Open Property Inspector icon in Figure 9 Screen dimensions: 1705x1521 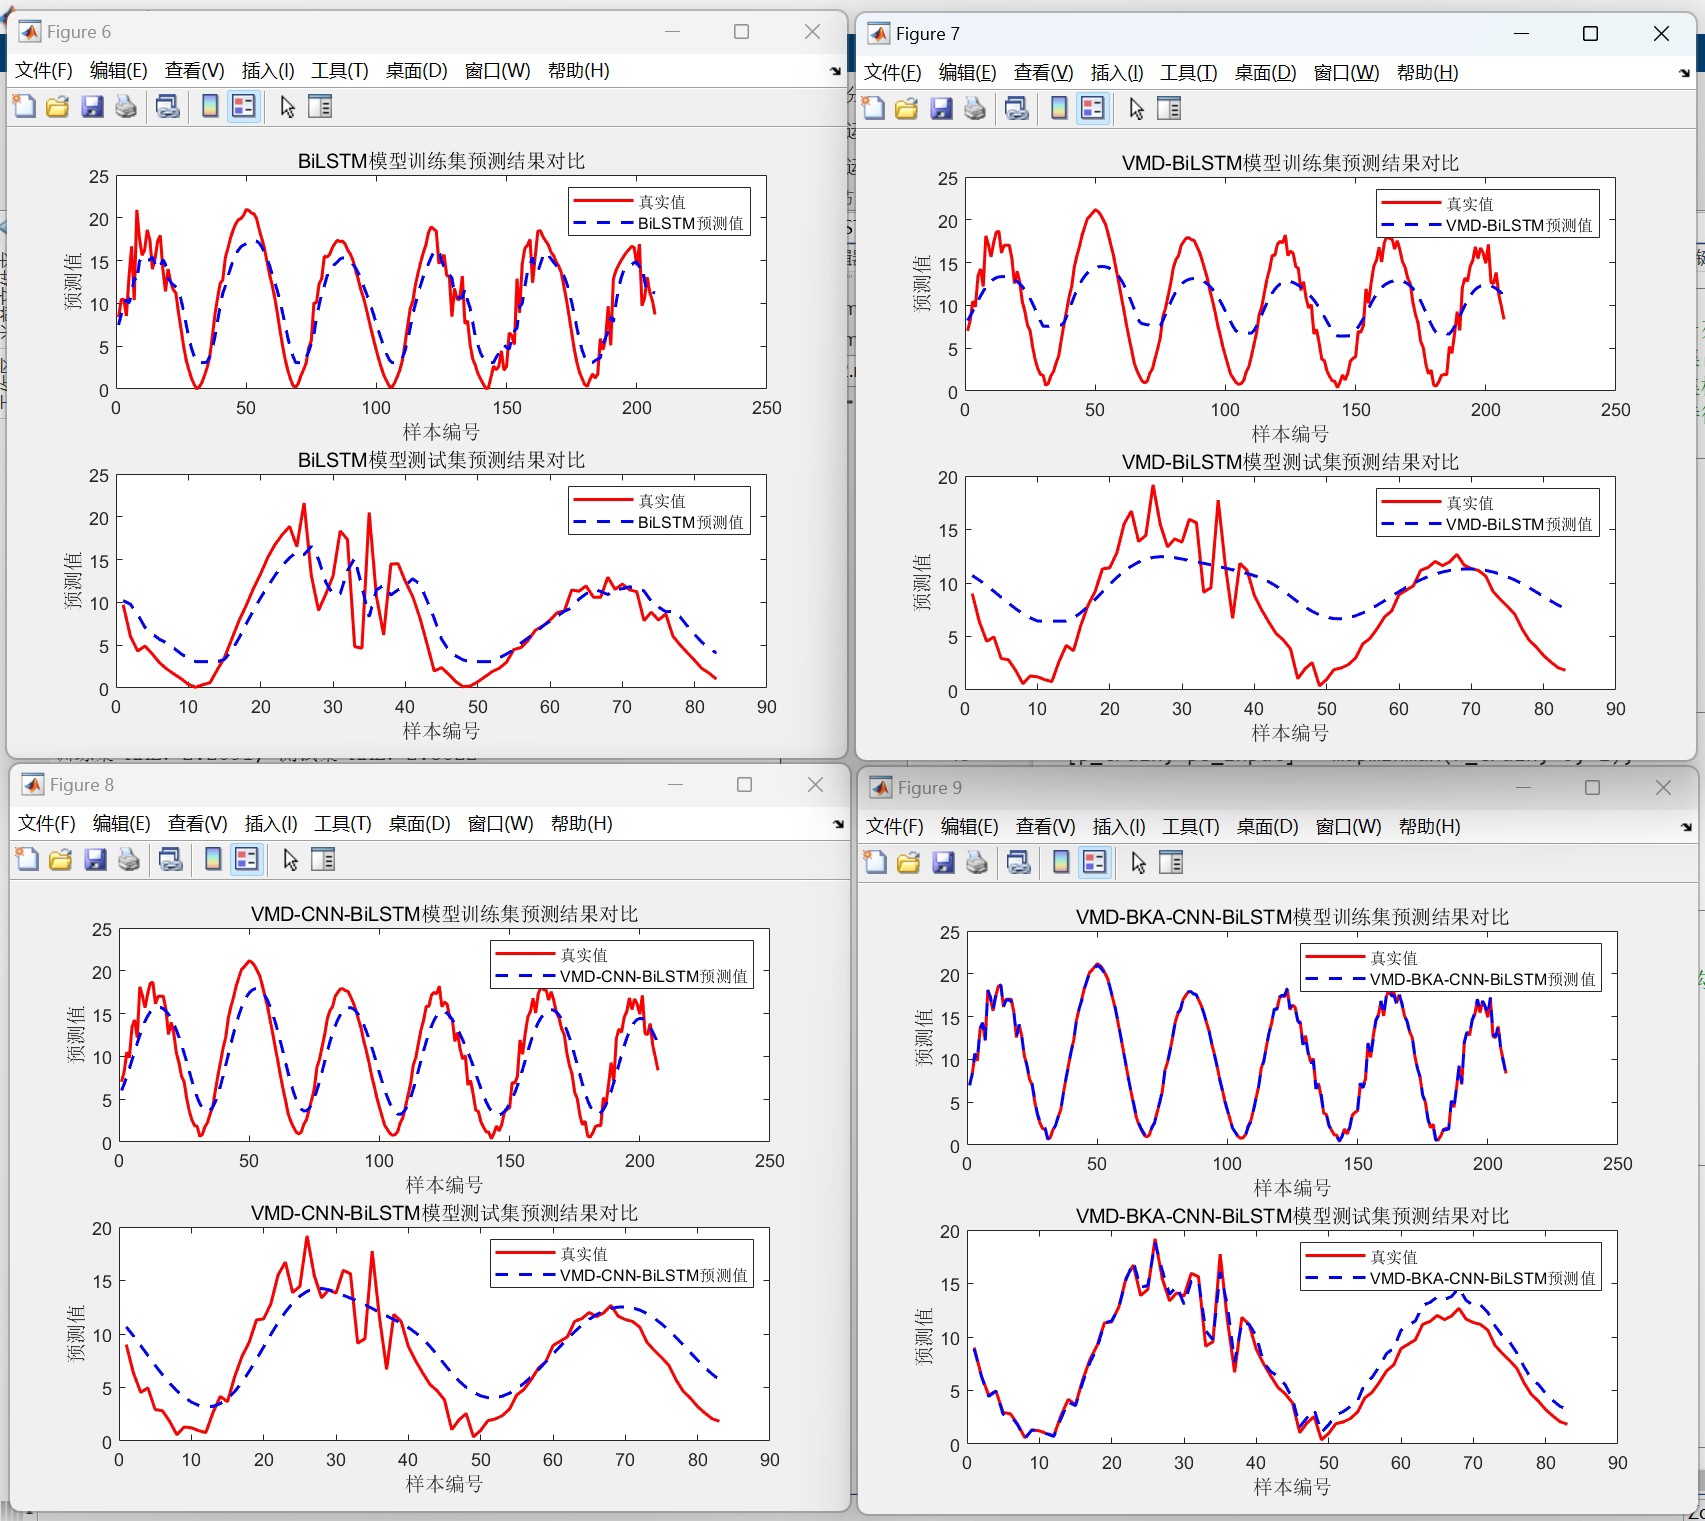pyautogui.click(x=1171, y=862)
